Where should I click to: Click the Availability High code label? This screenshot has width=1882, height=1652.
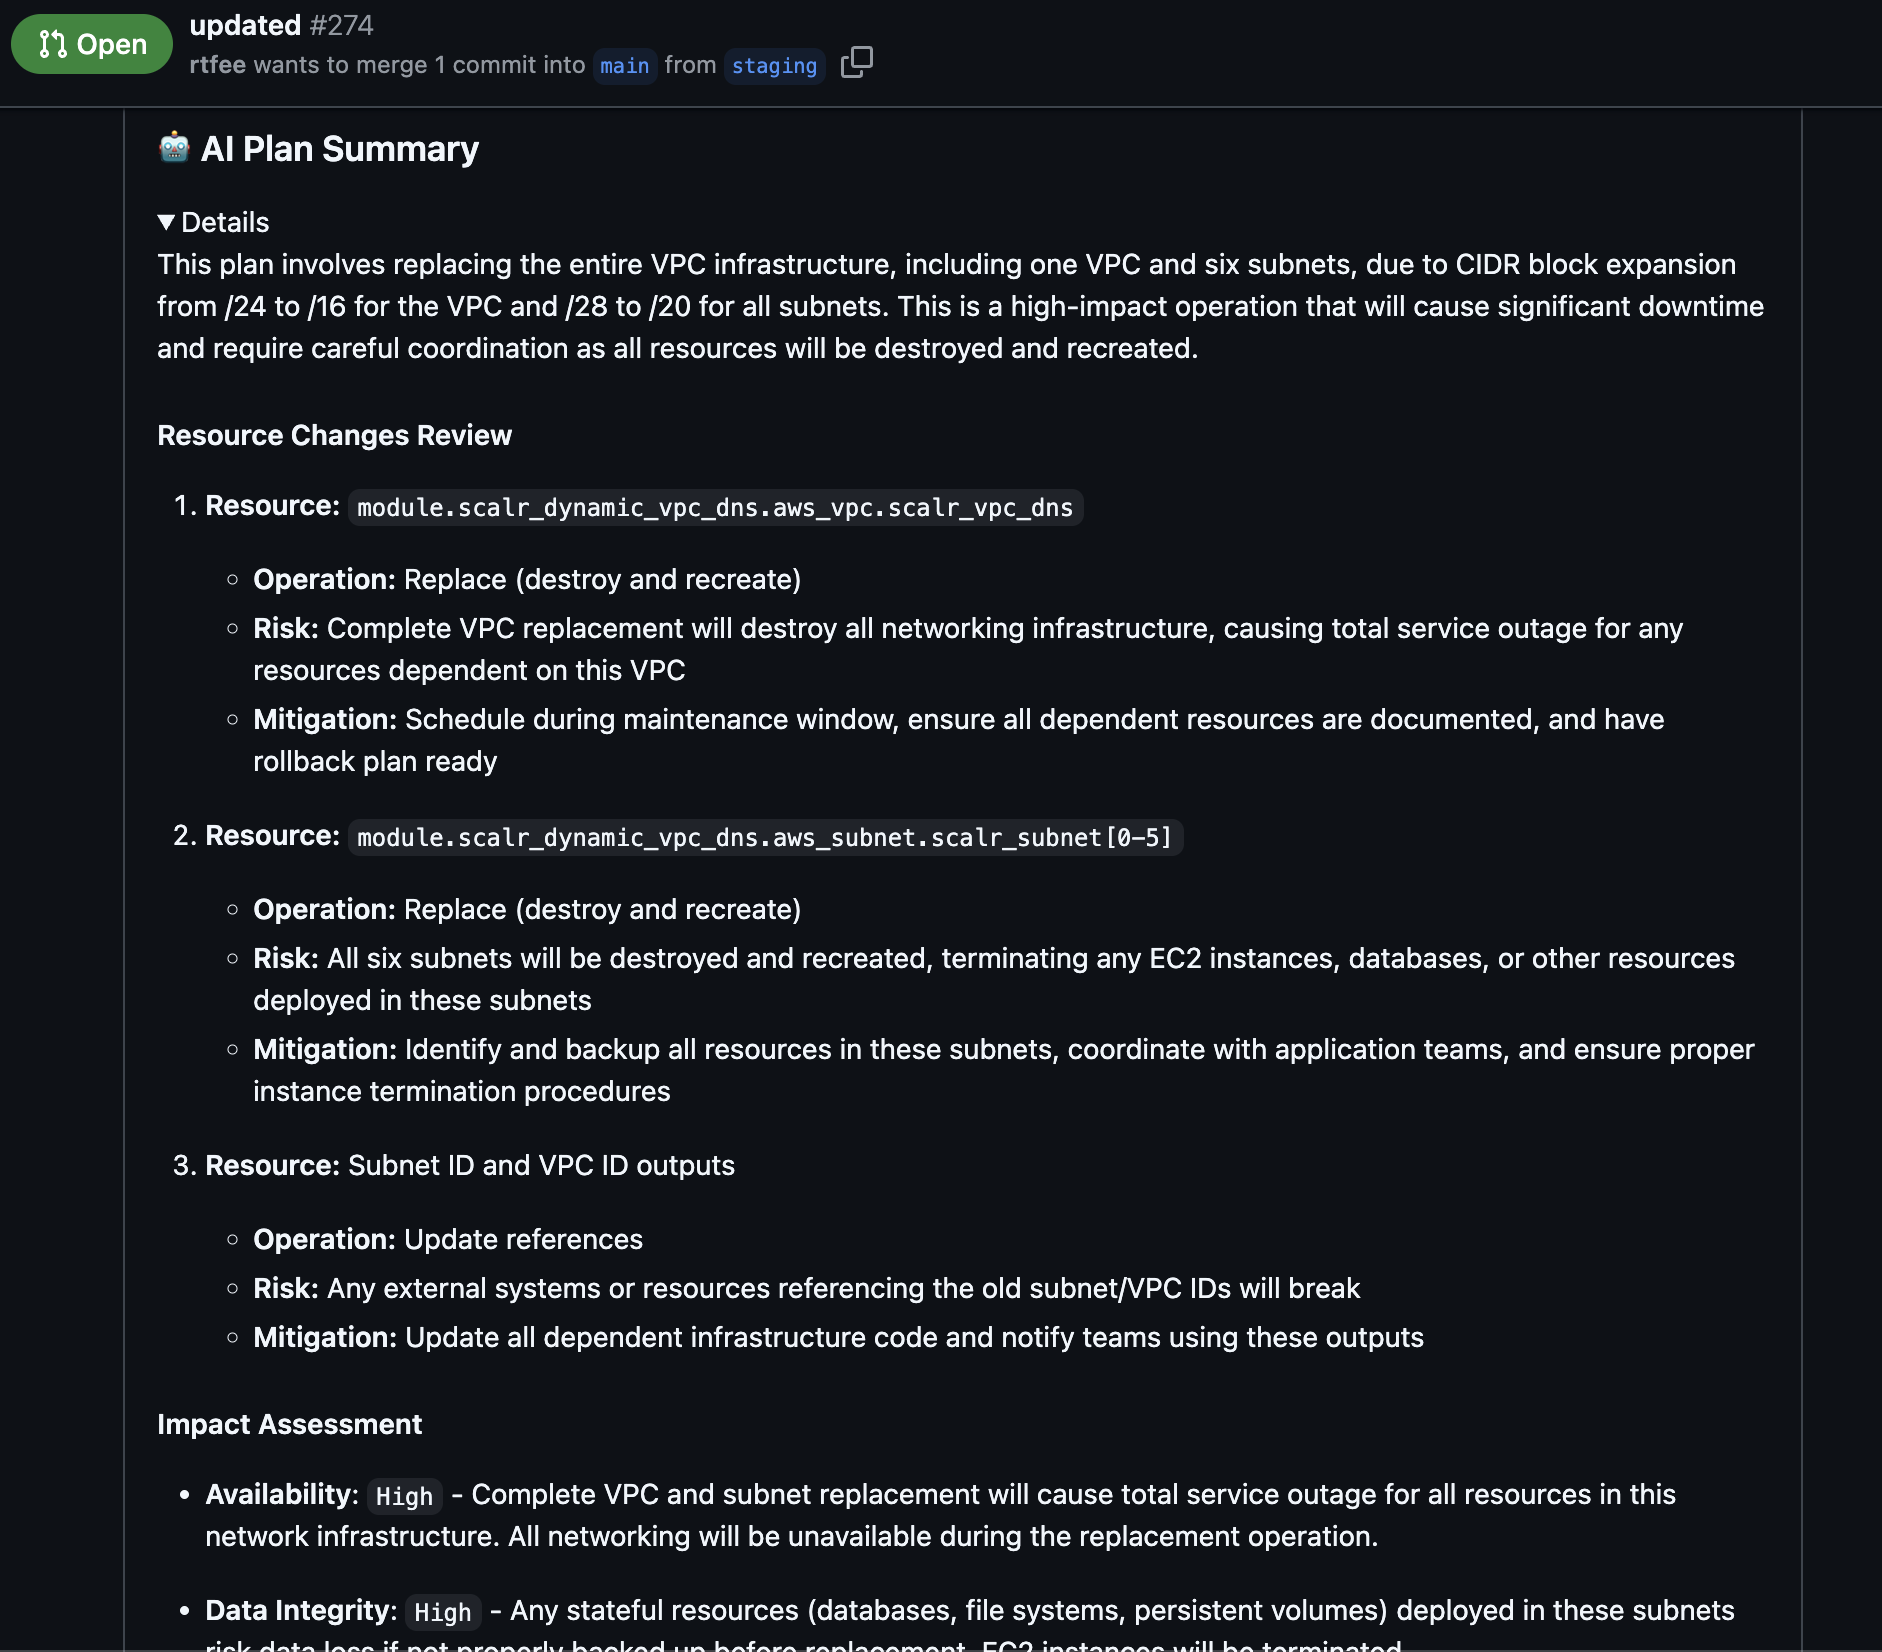point(404,1496)
